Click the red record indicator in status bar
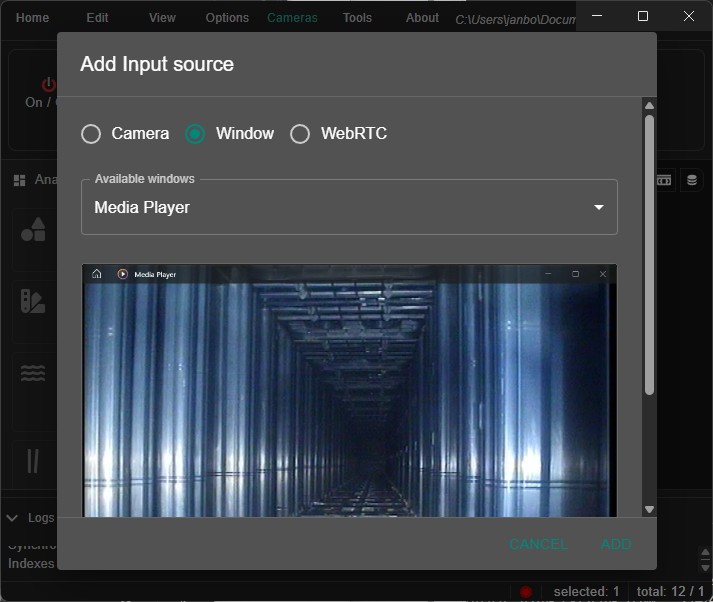Image resolution: width=713 pixels, height=602 pixels. coord(526,592)
